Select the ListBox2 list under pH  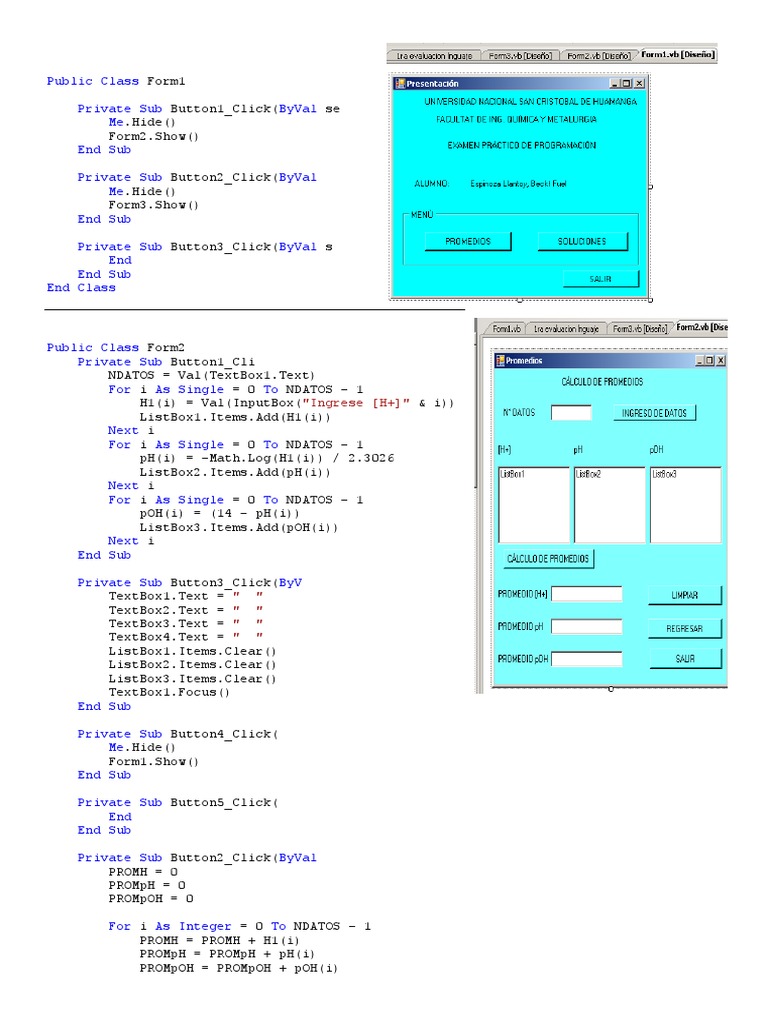(x=609, y=505)
